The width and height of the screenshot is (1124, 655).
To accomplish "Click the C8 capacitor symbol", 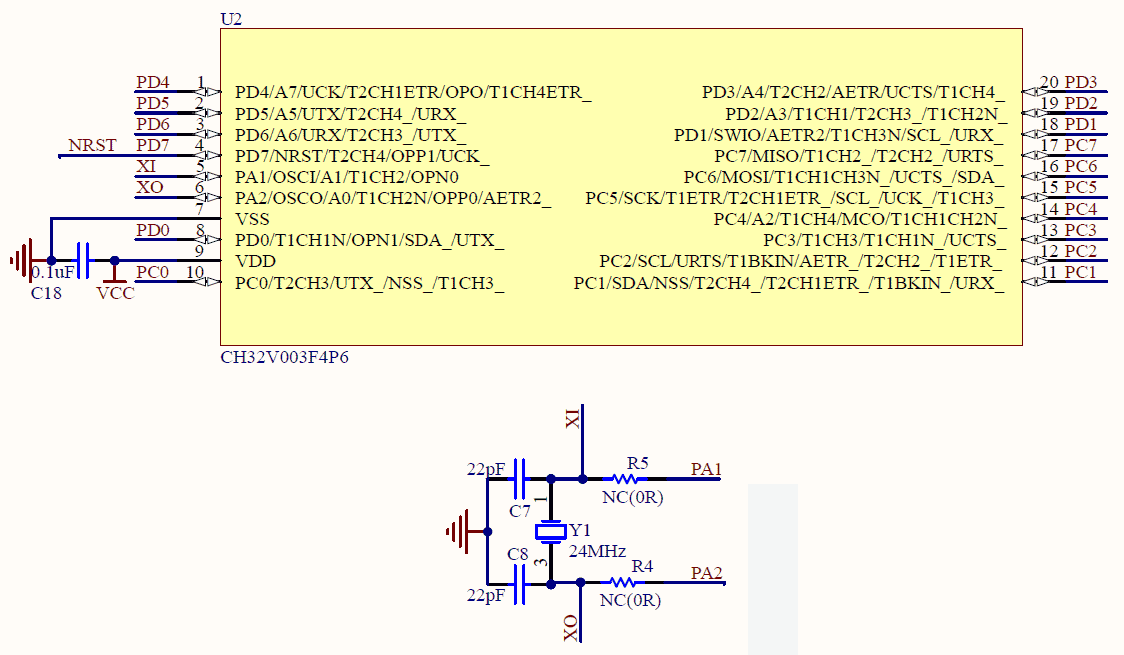I will point(519,583).
